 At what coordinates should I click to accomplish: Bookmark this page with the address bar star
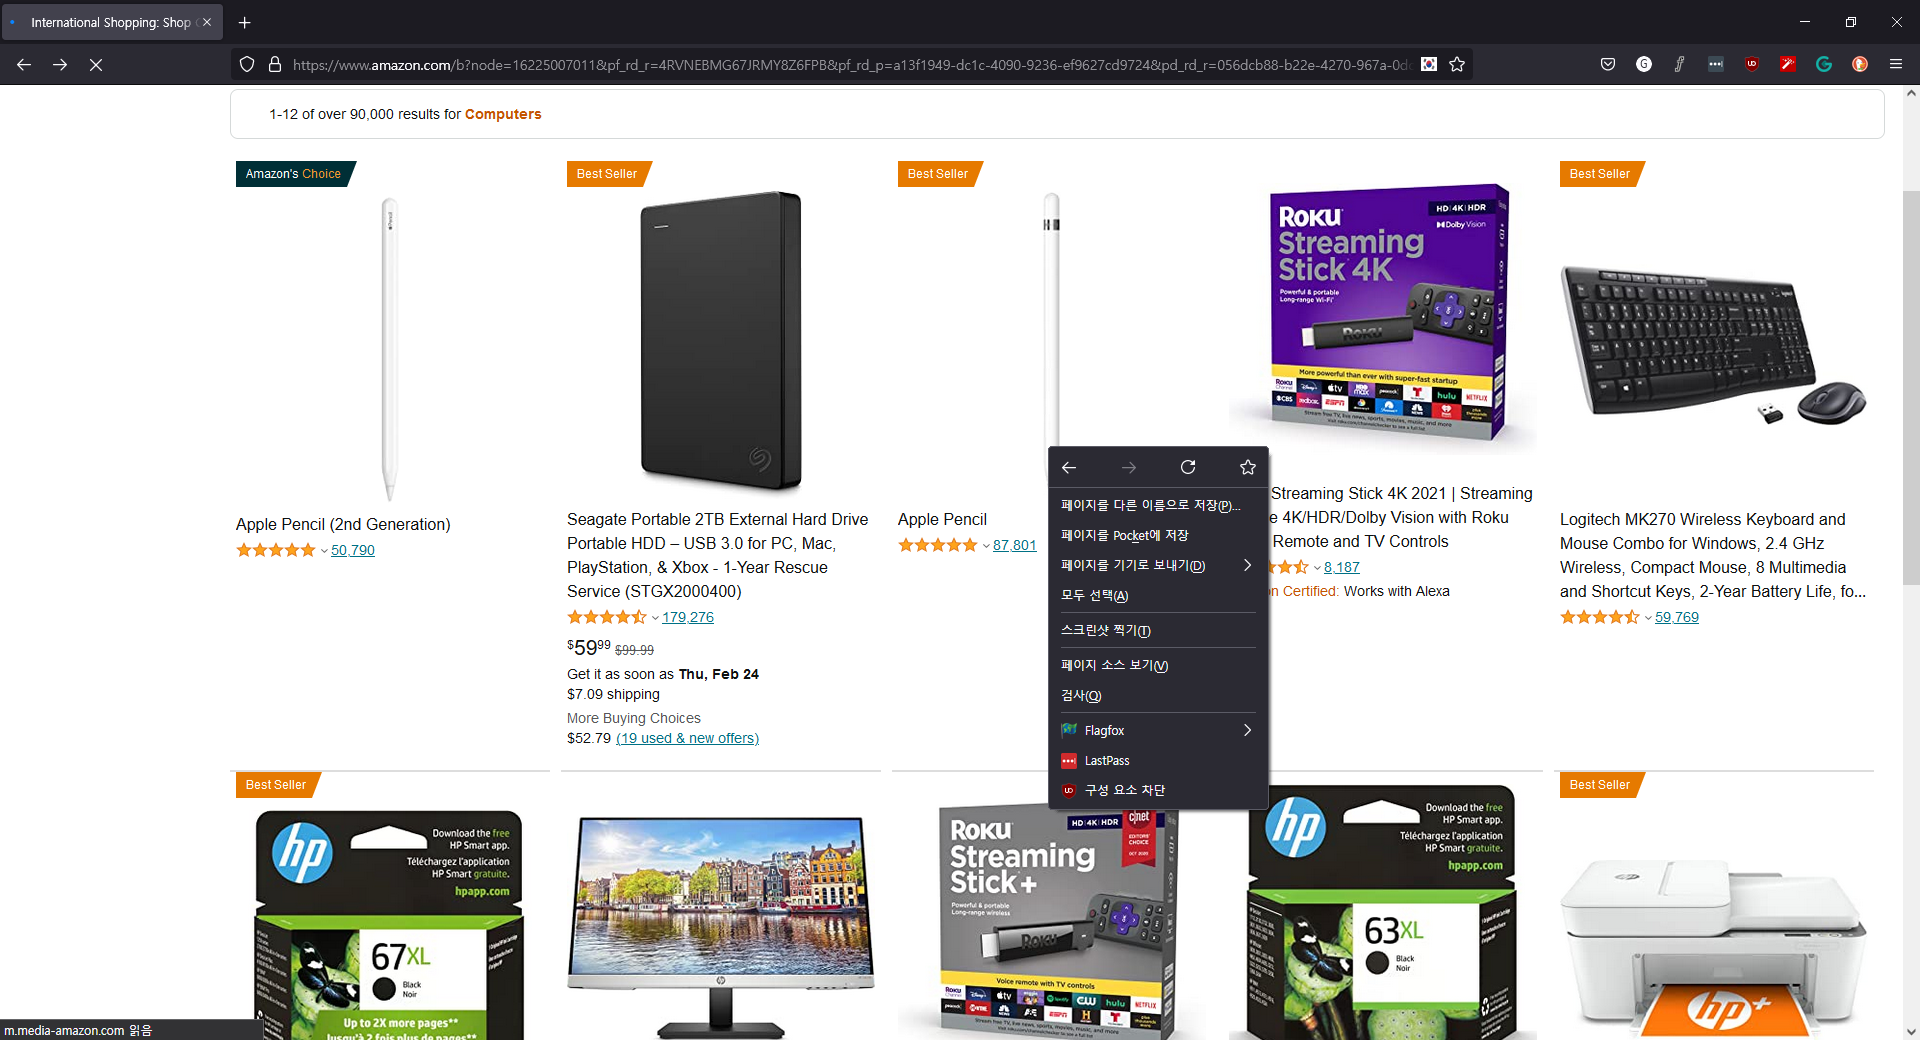tap(1457, 64)
